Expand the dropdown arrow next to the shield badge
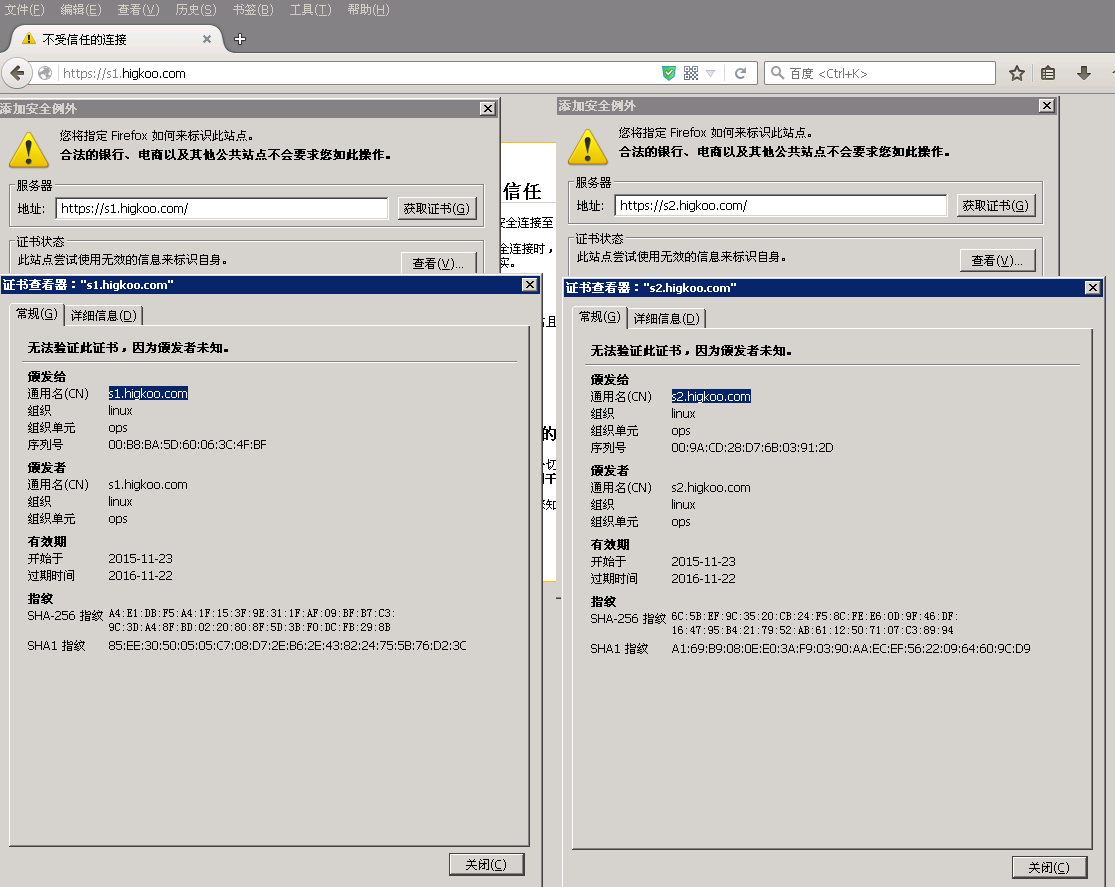The image size is (1115, 887). click(x=710, y=72)
